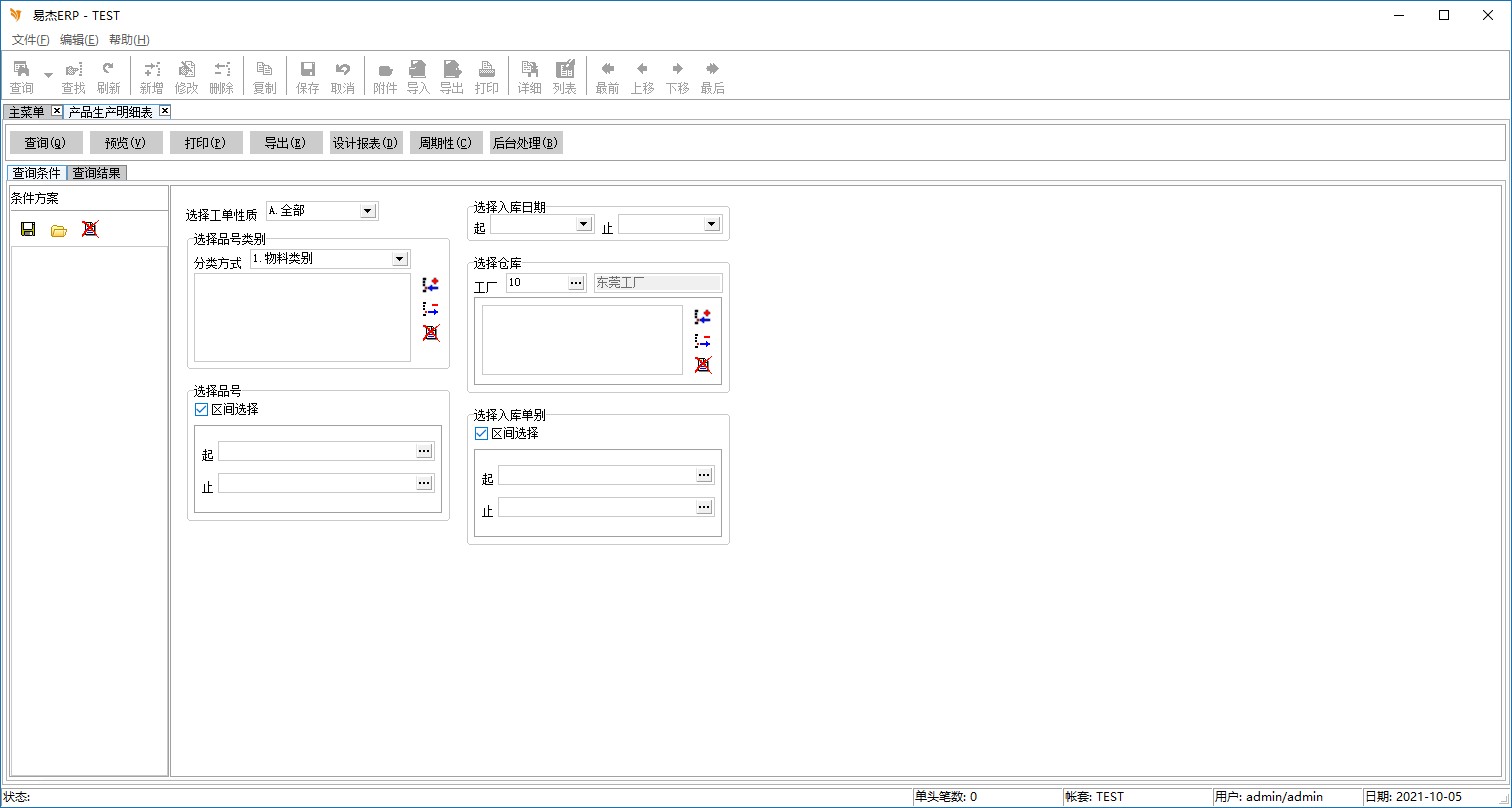Image resolution: width=1512 pixels, height=808 pixels.
Task: Uncheck 区间选择 under 选择入库单别
Action: click(481, 433)
